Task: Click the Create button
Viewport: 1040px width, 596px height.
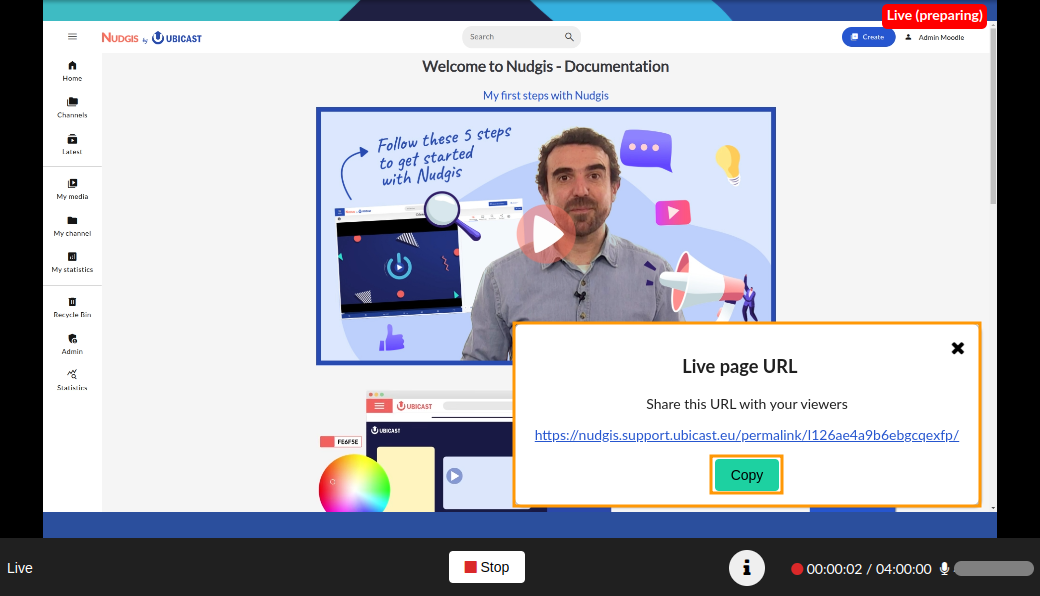Action: coord(868,37)
